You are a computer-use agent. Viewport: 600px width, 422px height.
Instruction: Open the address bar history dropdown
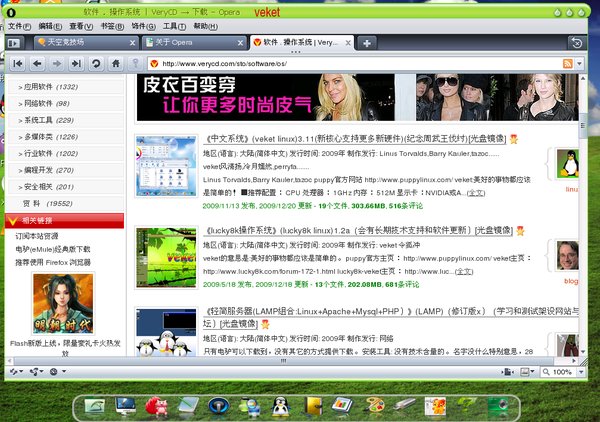coord(580,64)
